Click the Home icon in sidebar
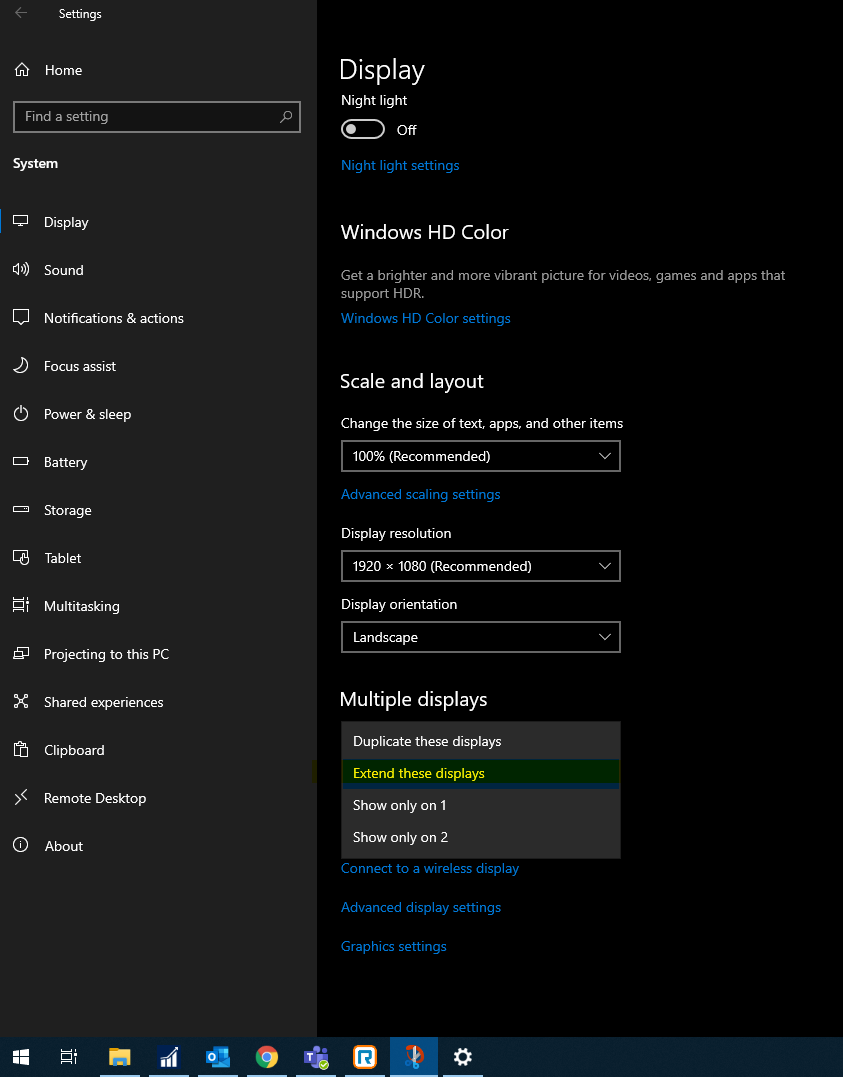Viewport: 843px width, 1077px height. [x=22, y=70]
